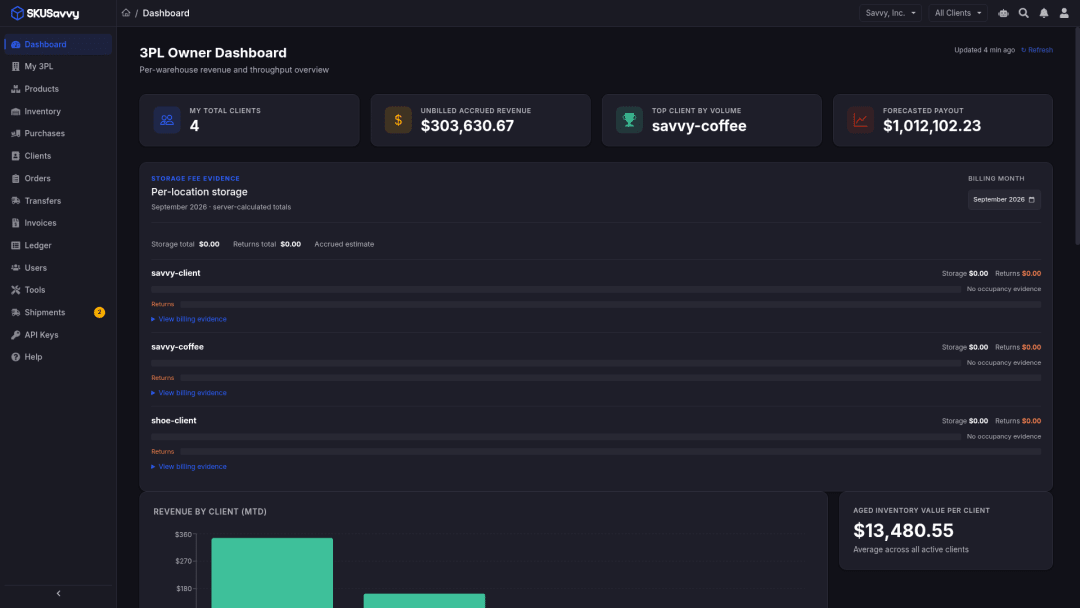Viewport: 1080px width, 608px height.
Task: Expand View billing evidence for shoe-client
Action: (x=189, y=467)
